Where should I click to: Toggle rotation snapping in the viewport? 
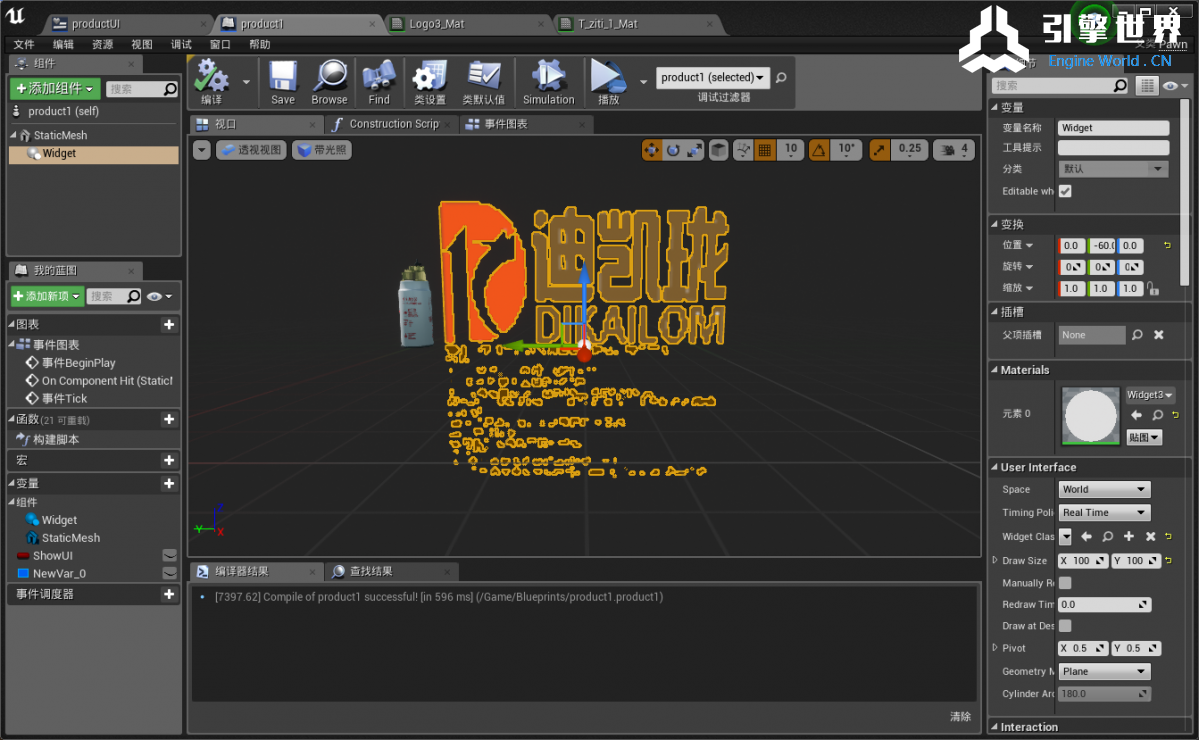[819, 150]
